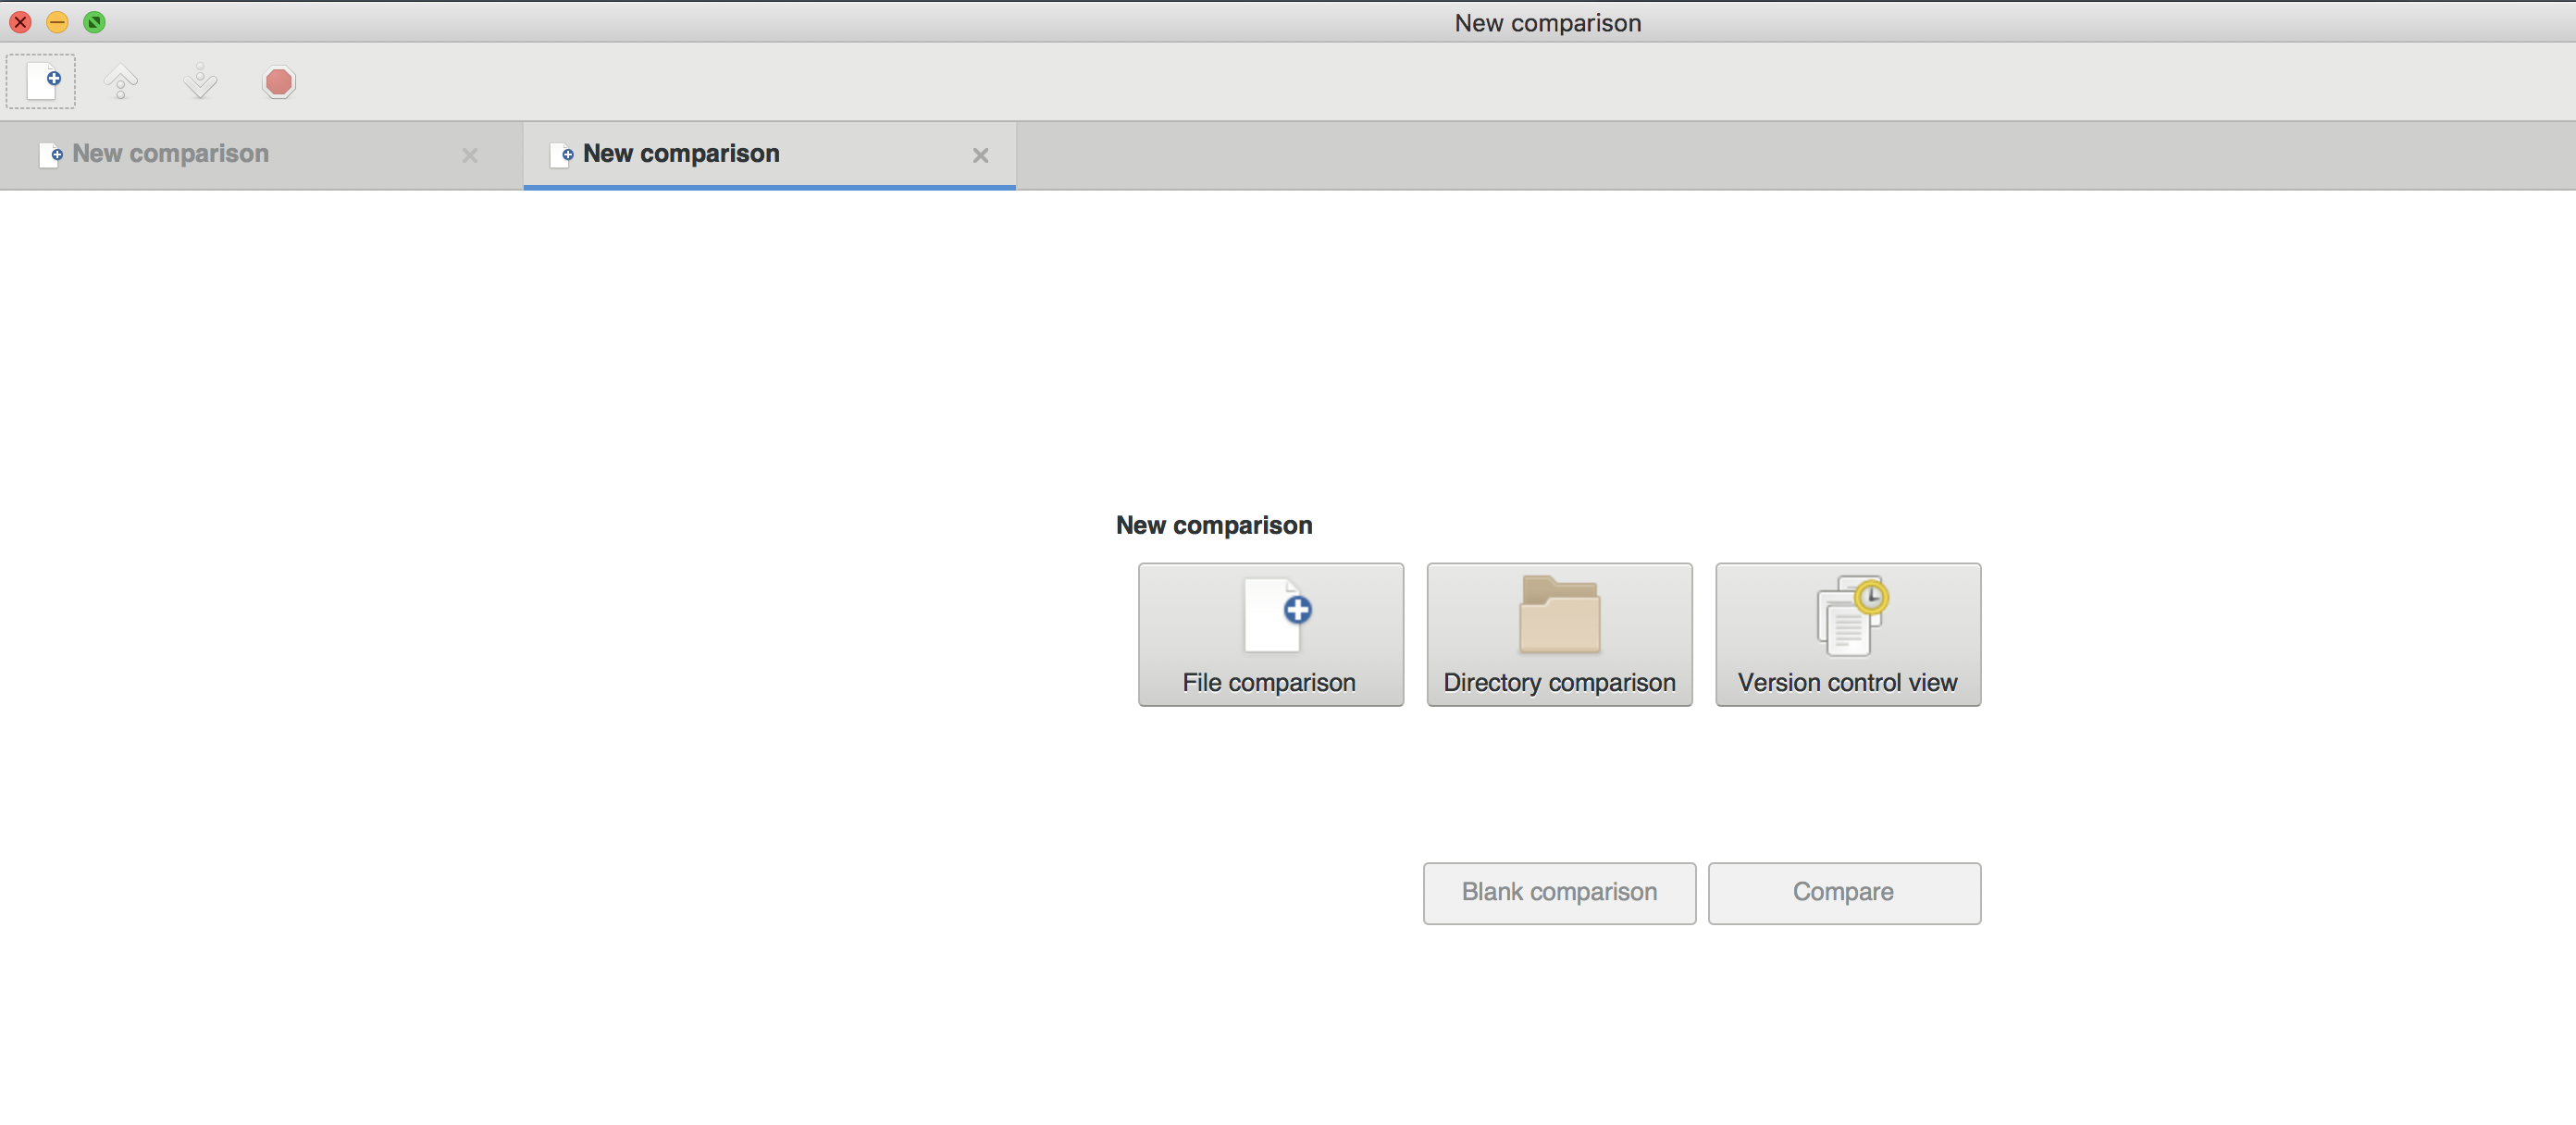Click the red stop octagon icon
2576x1125 pixels.
(279, 81)
